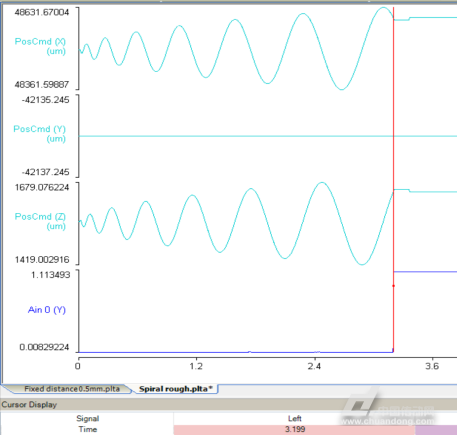
Task: Click the Left column header
Action: [x=295, y=418]
